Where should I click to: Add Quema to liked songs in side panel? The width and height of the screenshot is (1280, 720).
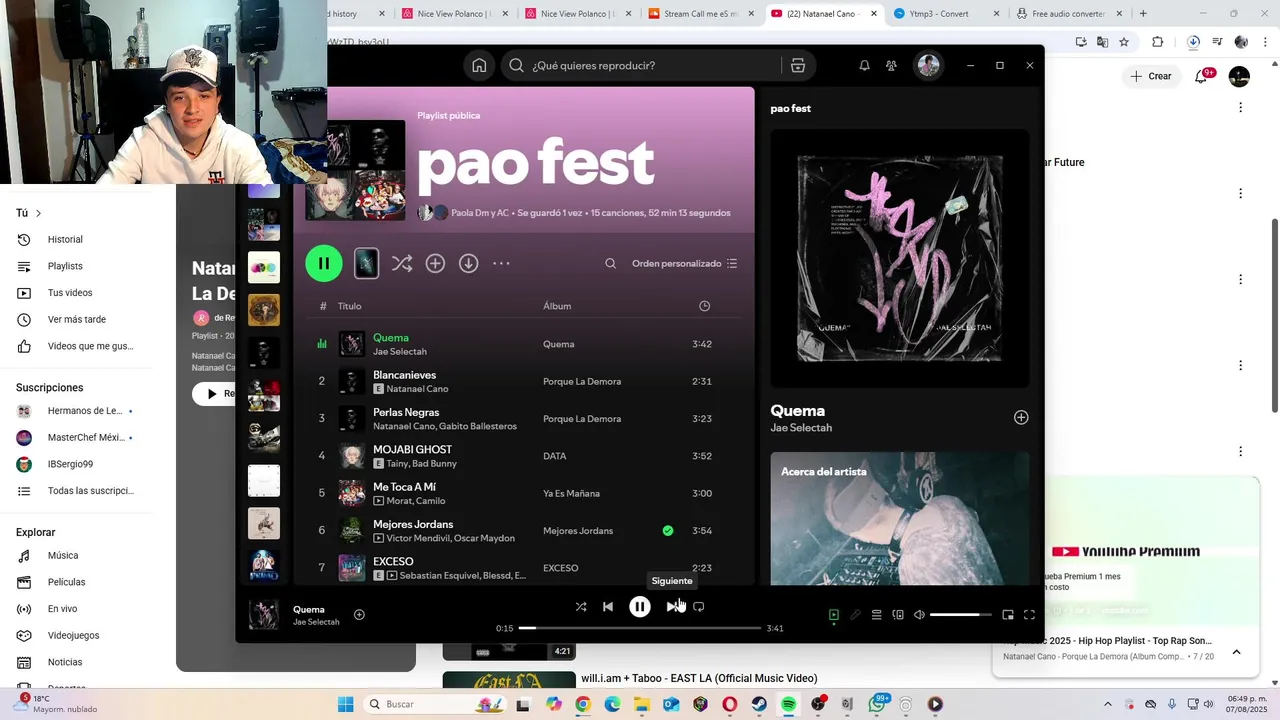point(1021,417)
